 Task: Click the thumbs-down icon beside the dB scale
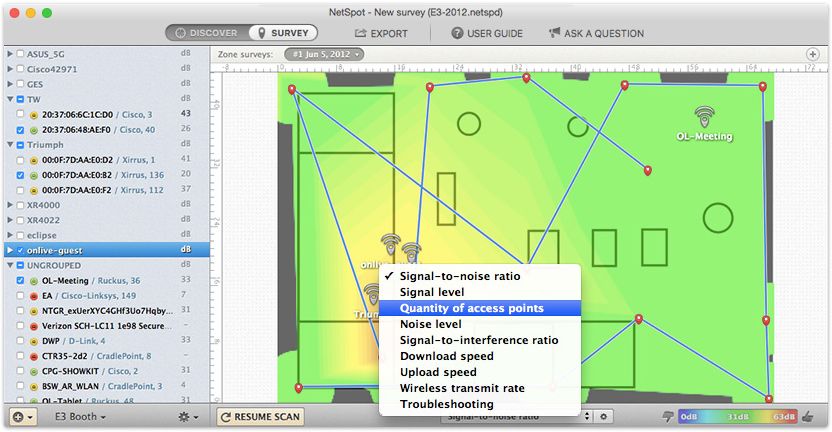click(669, 417)
